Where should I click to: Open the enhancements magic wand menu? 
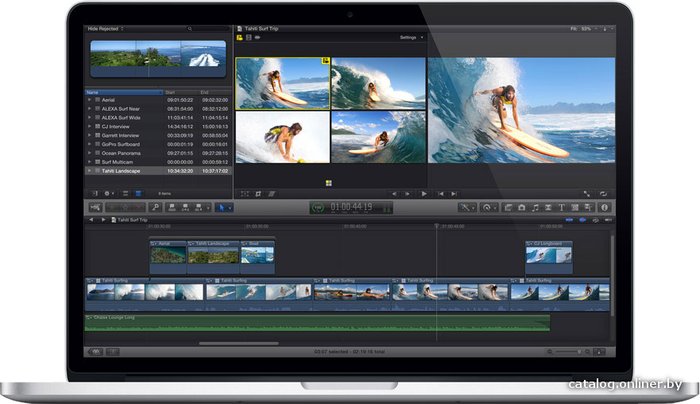tap(467, 208)
